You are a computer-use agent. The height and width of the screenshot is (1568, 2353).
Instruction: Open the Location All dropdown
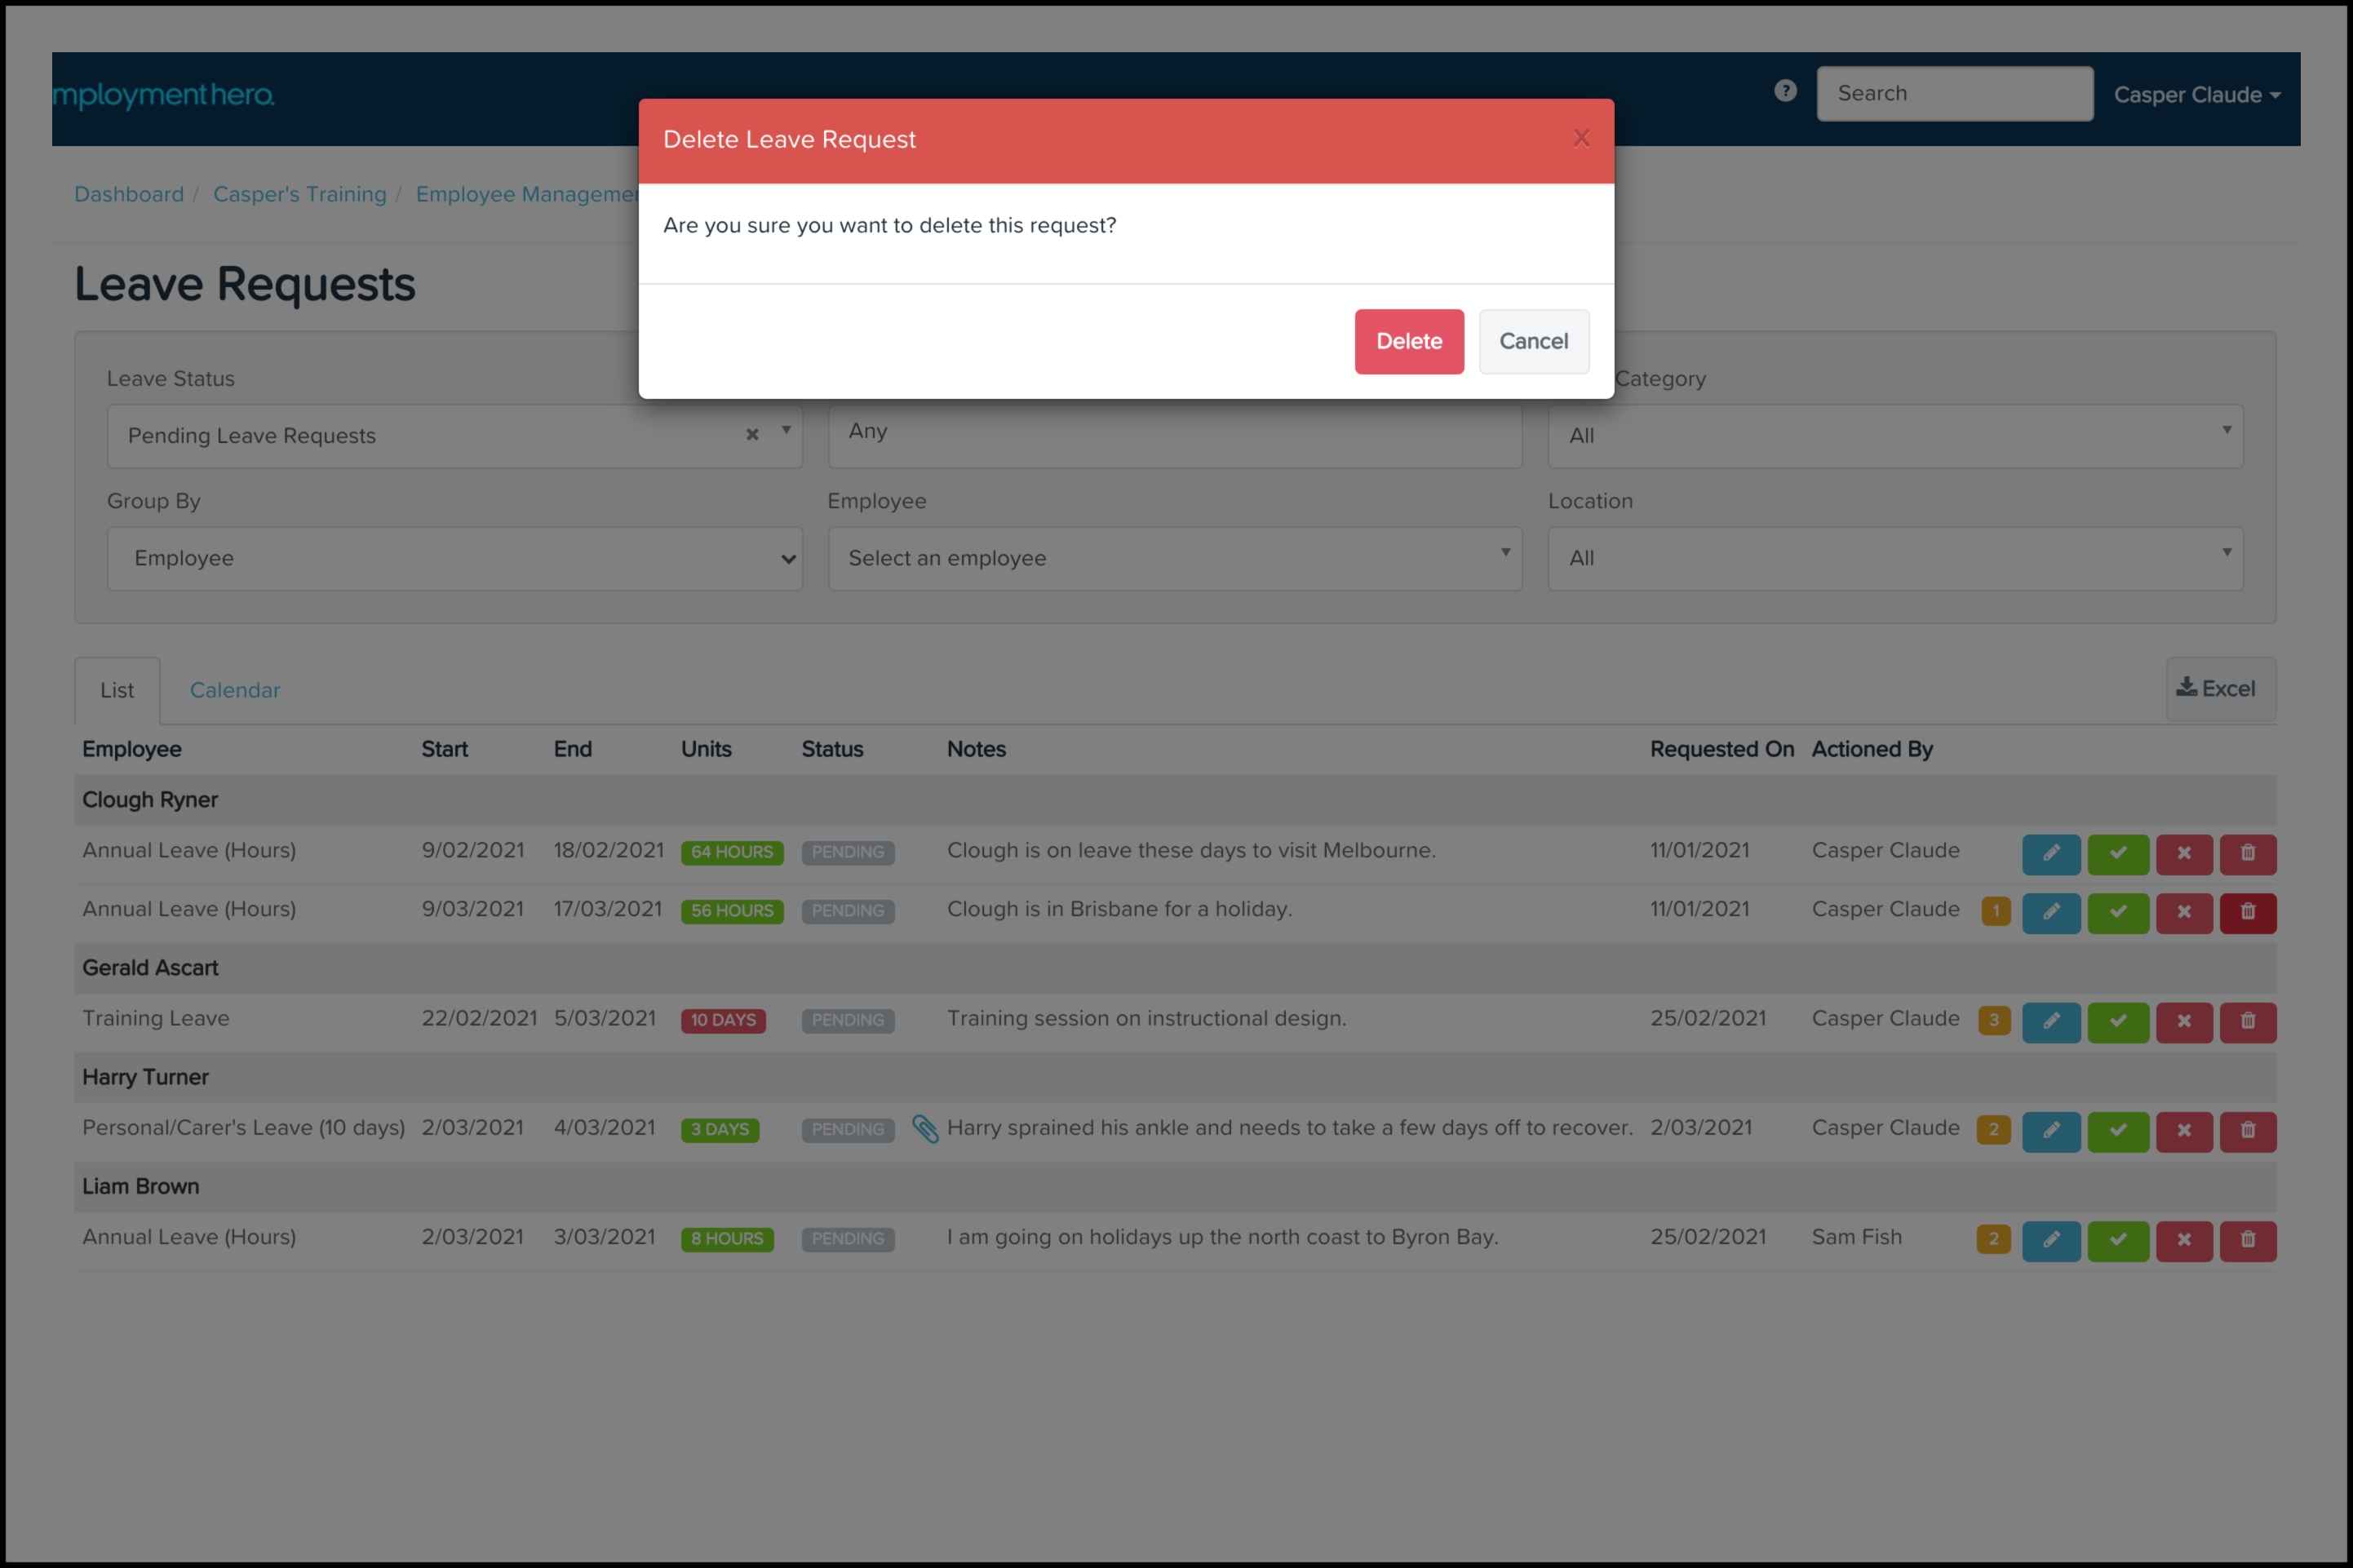point(1894,558)
